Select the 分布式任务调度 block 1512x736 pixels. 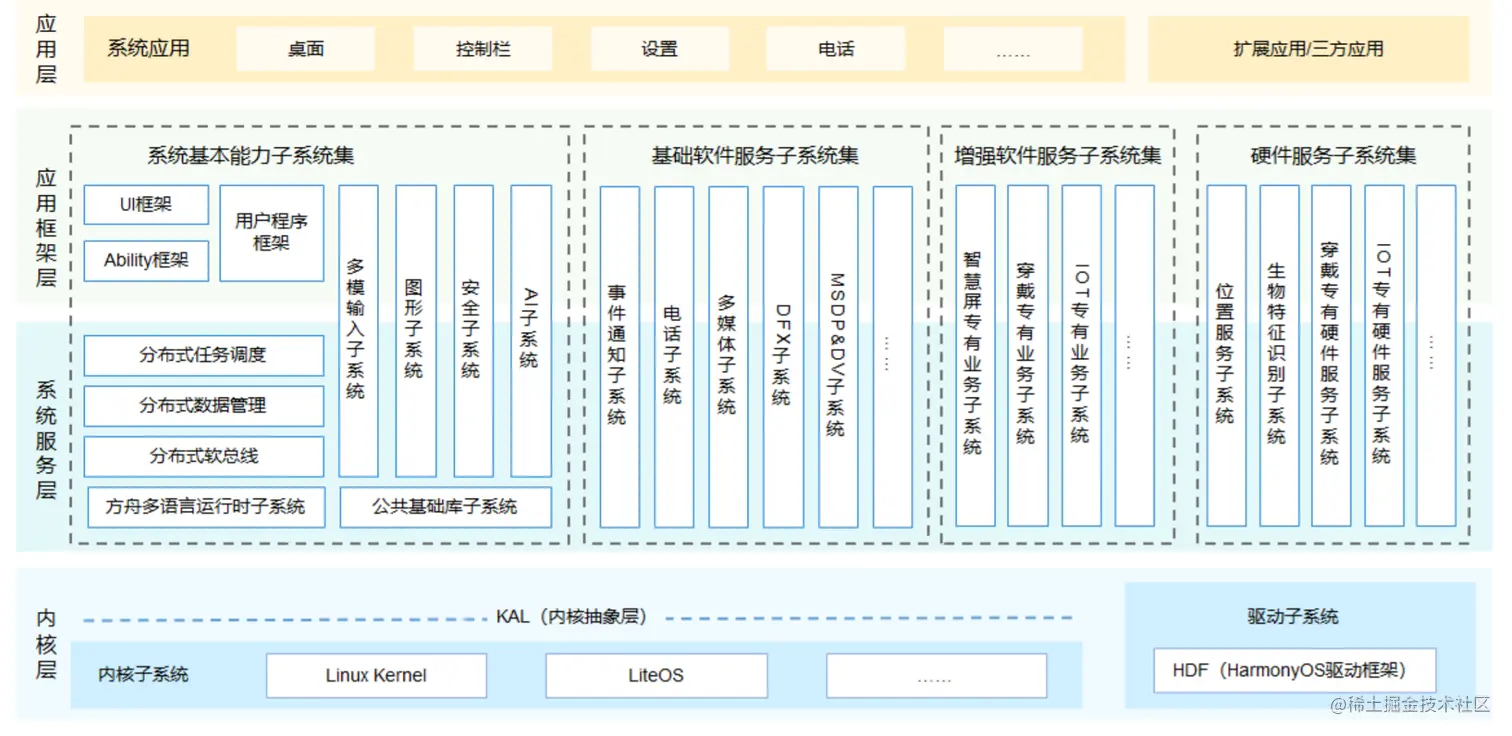[204, 355]
